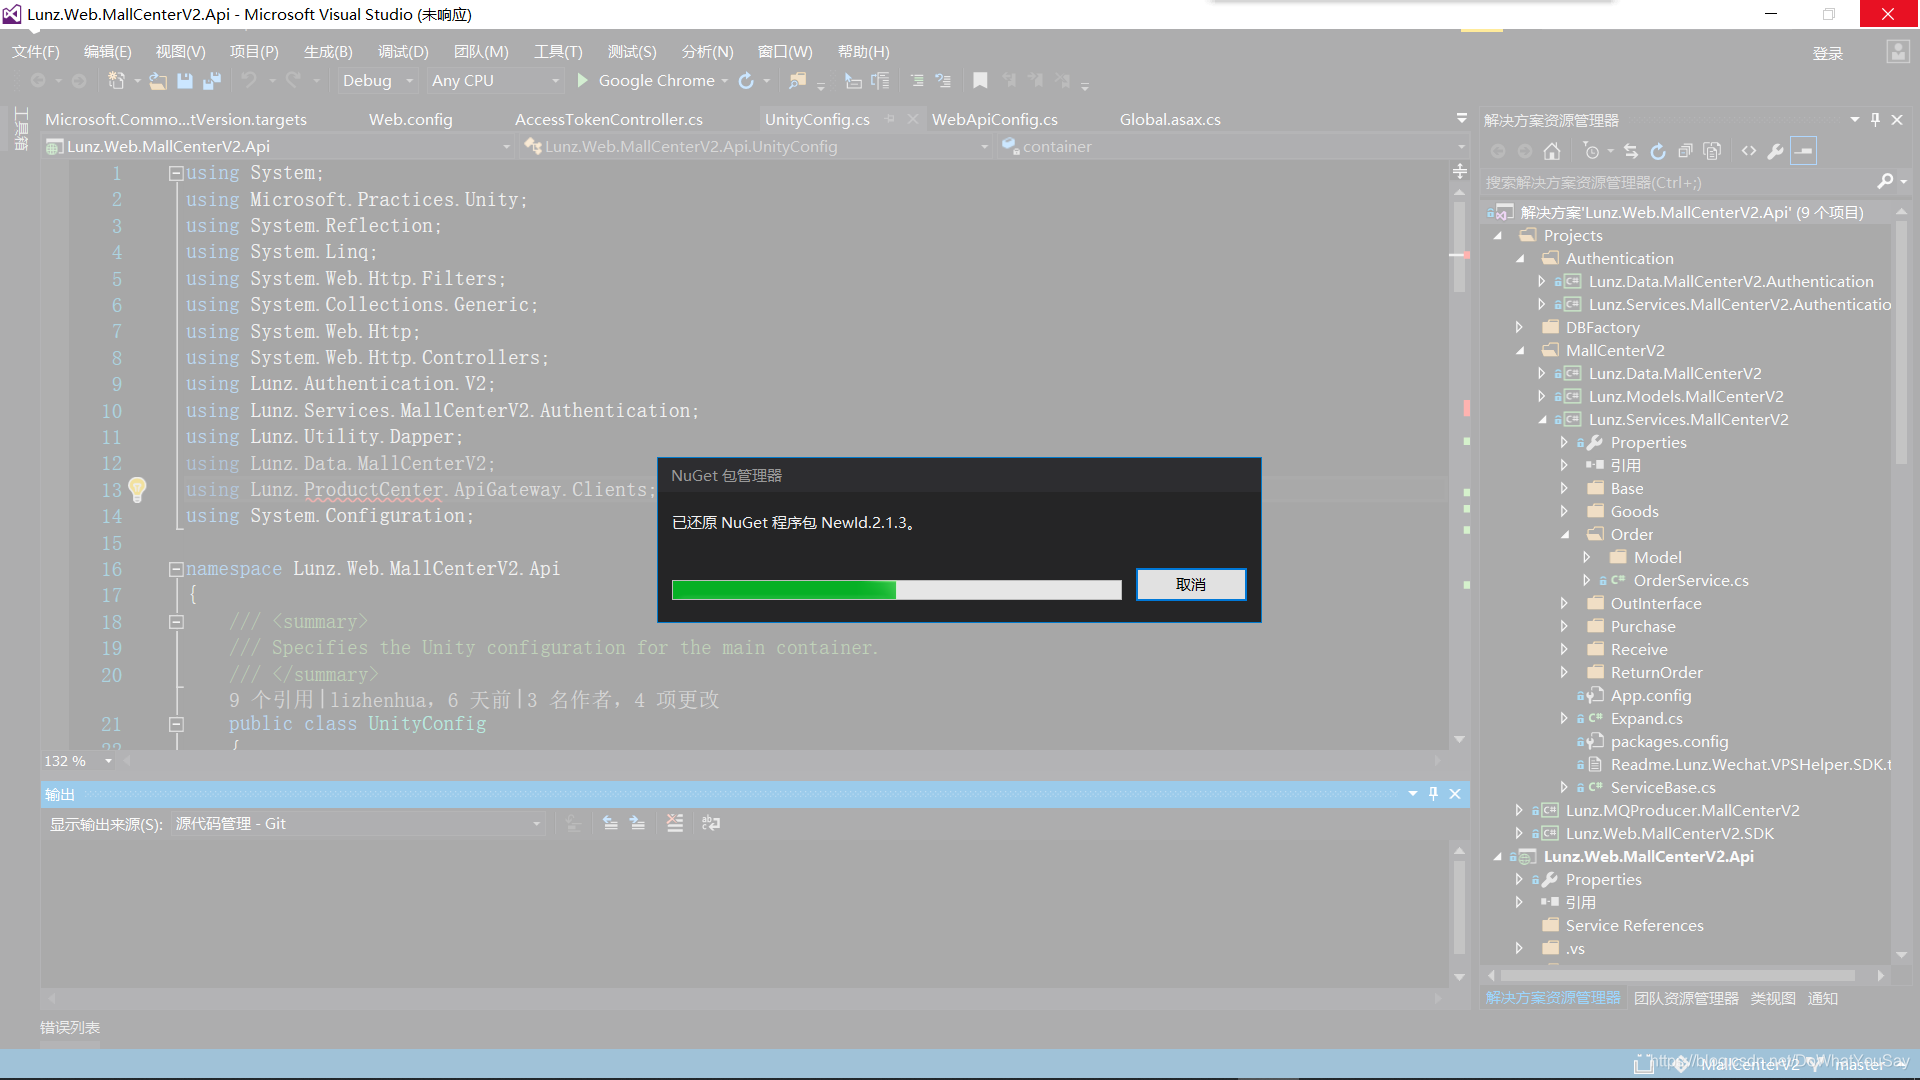Click the feedback icon next to 登录

pyautogui.click(x=1897, y=52)
